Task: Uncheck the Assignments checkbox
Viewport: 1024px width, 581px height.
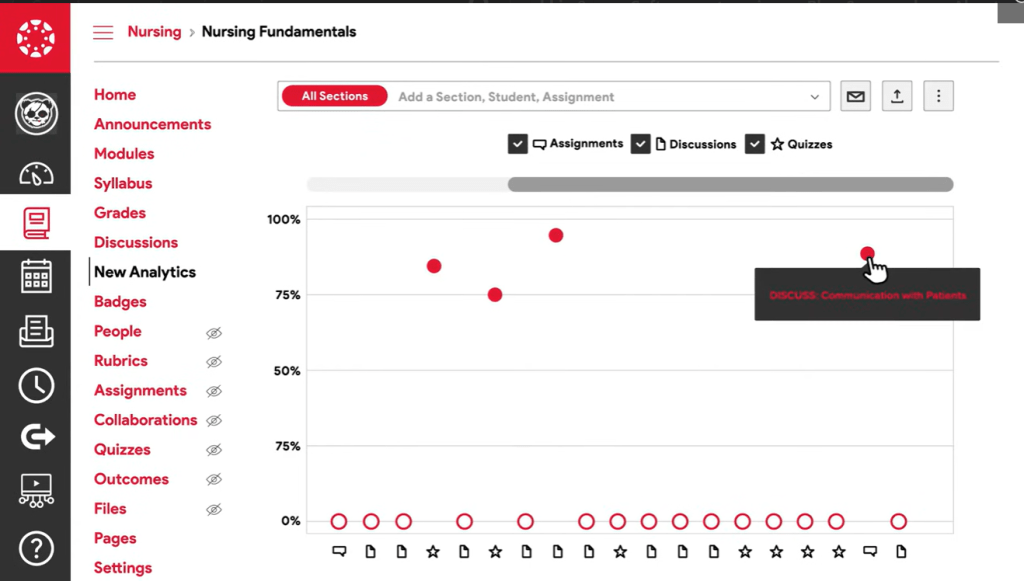Action: [x=517, y=144]
